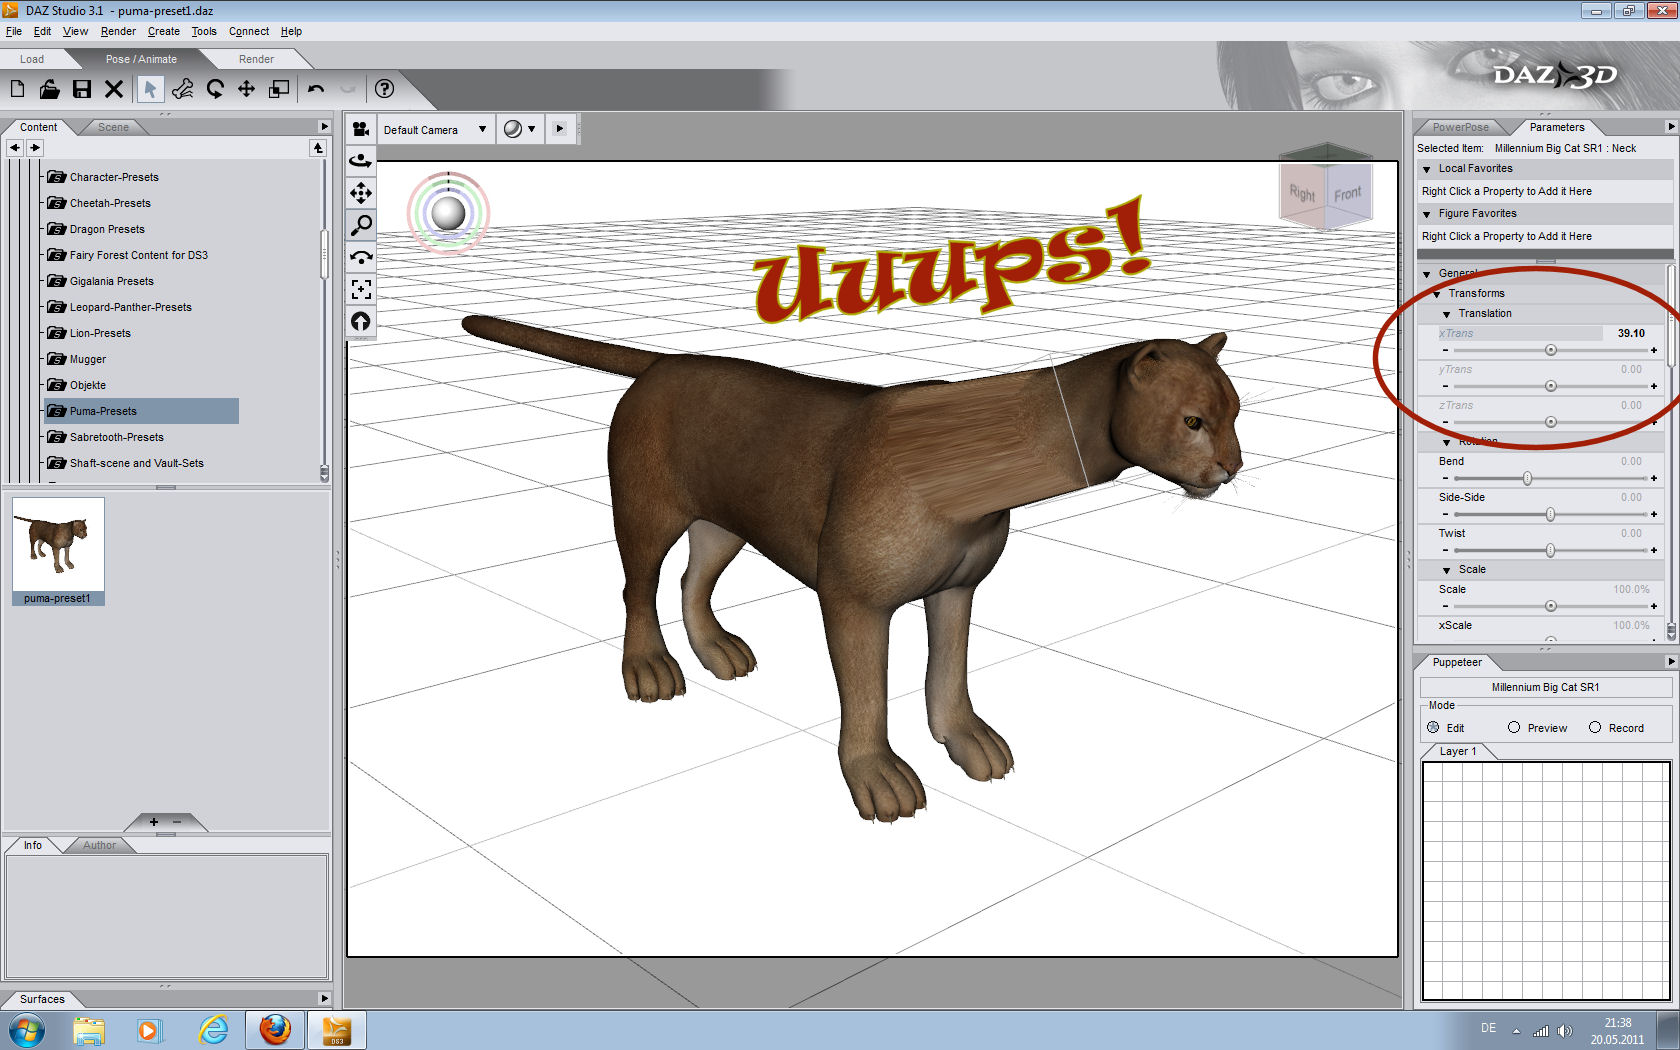This screenshot has width=1680, height=1050.
Task: Open the Render menu in menu bar
Action: (x=118, y=31)
